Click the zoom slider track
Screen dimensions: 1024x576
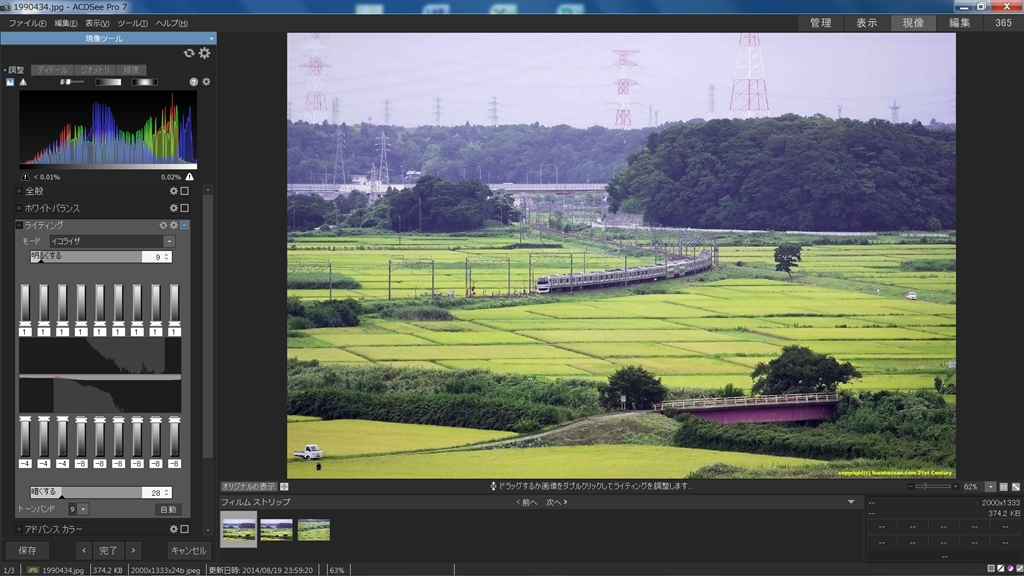click(x=933, y=487)
